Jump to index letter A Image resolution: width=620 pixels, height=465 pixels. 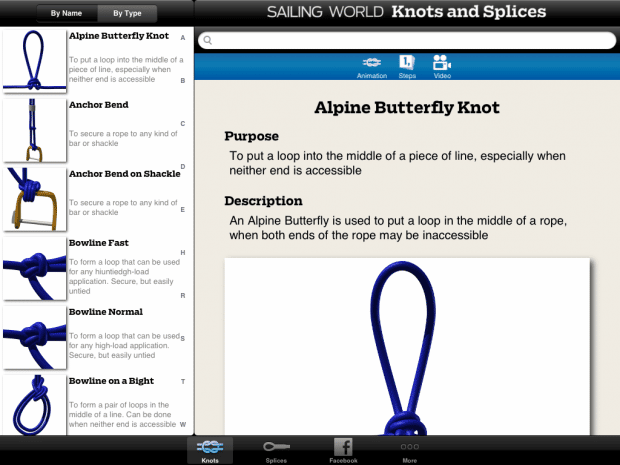point(183,38)
